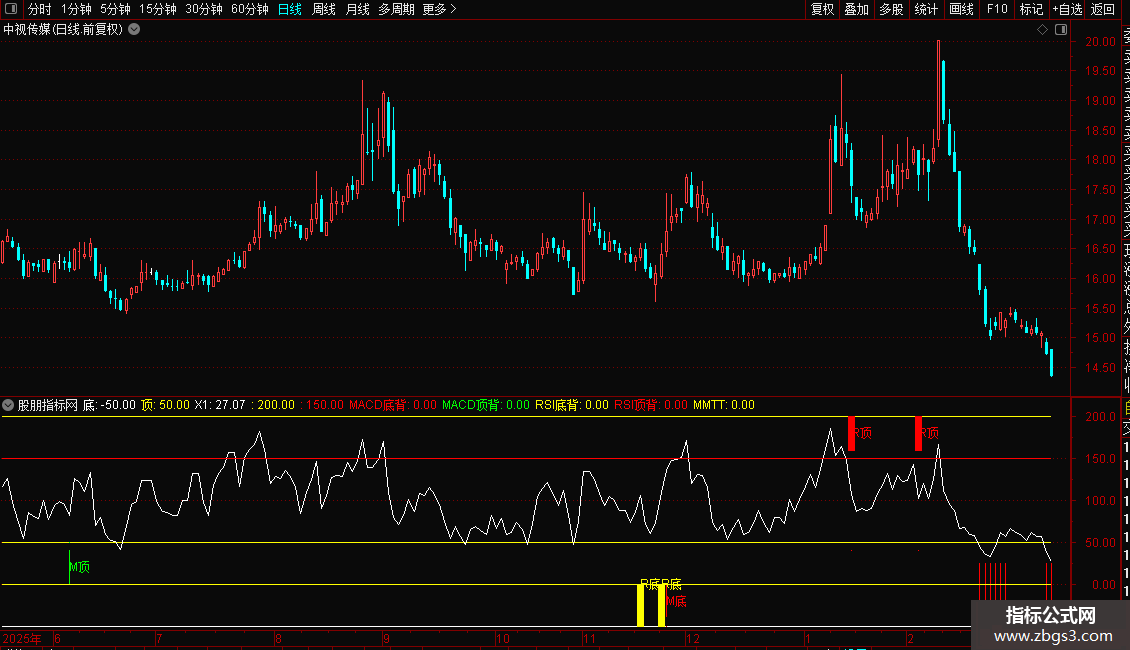
Task: Switch to 15分钟 period
Action: [x=158, y=9]
